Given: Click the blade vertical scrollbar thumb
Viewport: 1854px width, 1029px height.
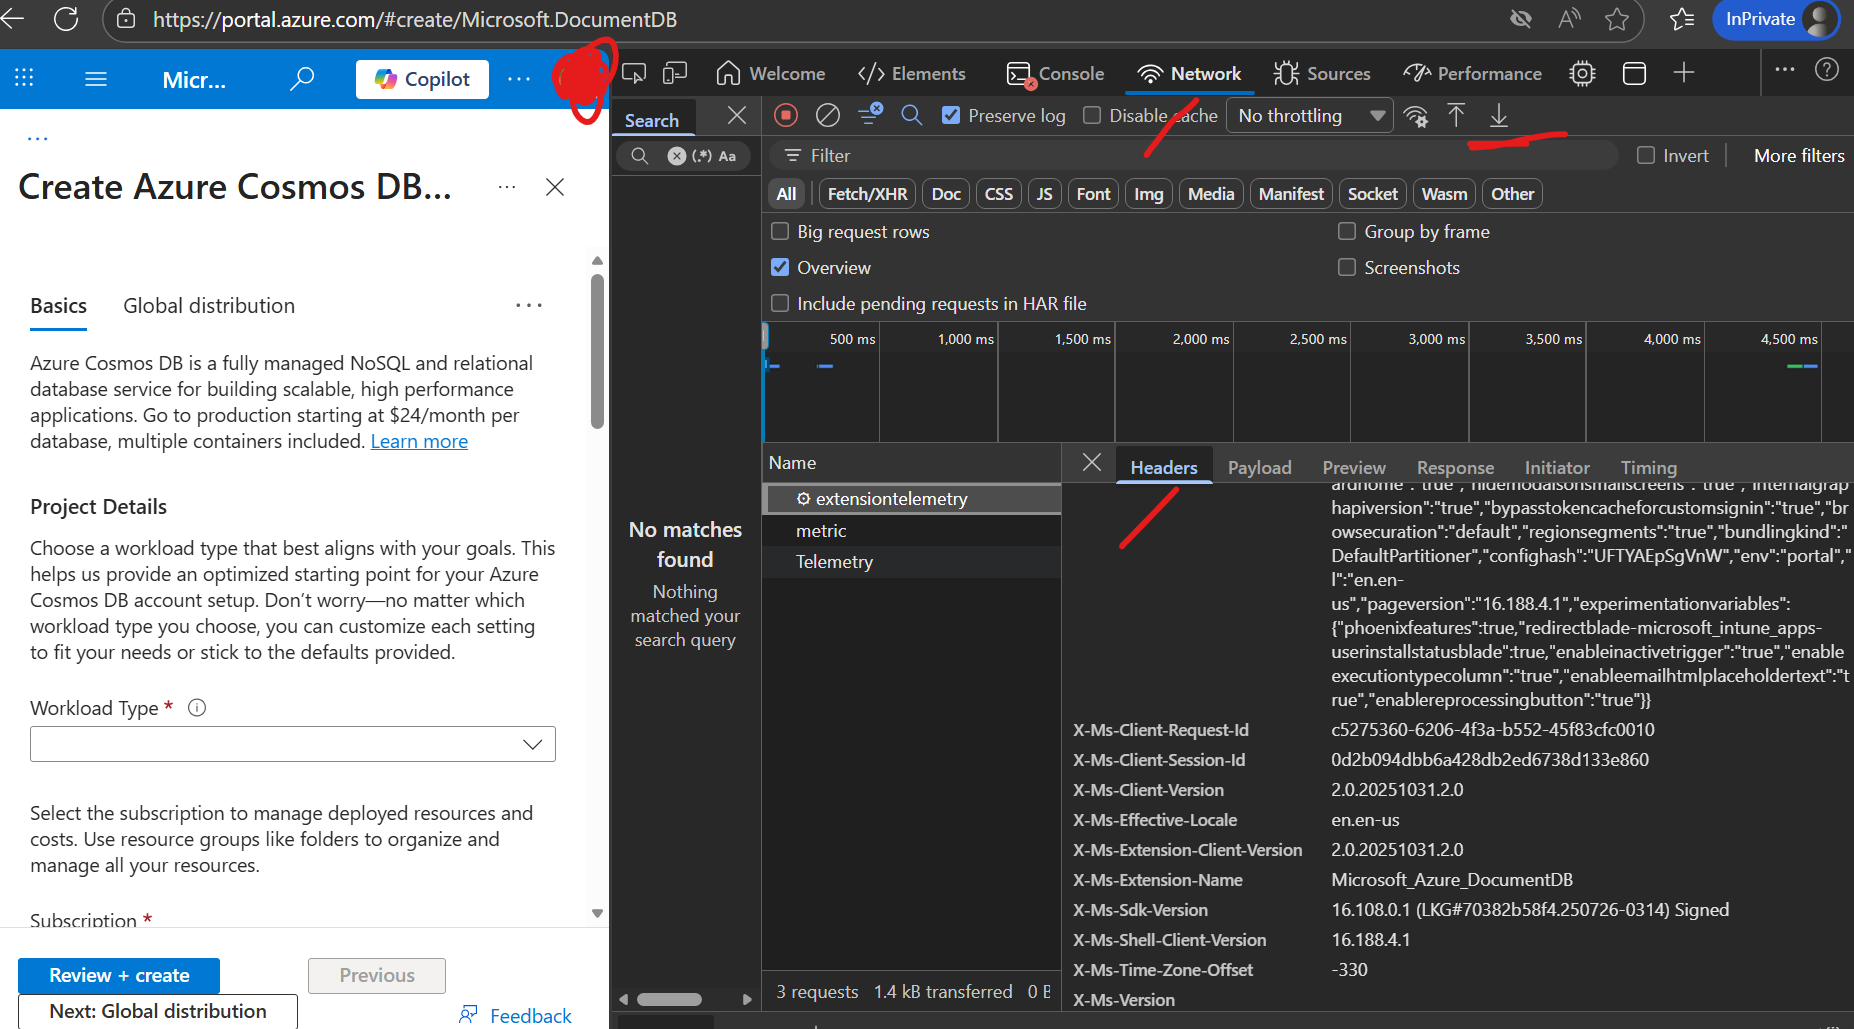Looking at the screenshot, I should click(597, 350).
